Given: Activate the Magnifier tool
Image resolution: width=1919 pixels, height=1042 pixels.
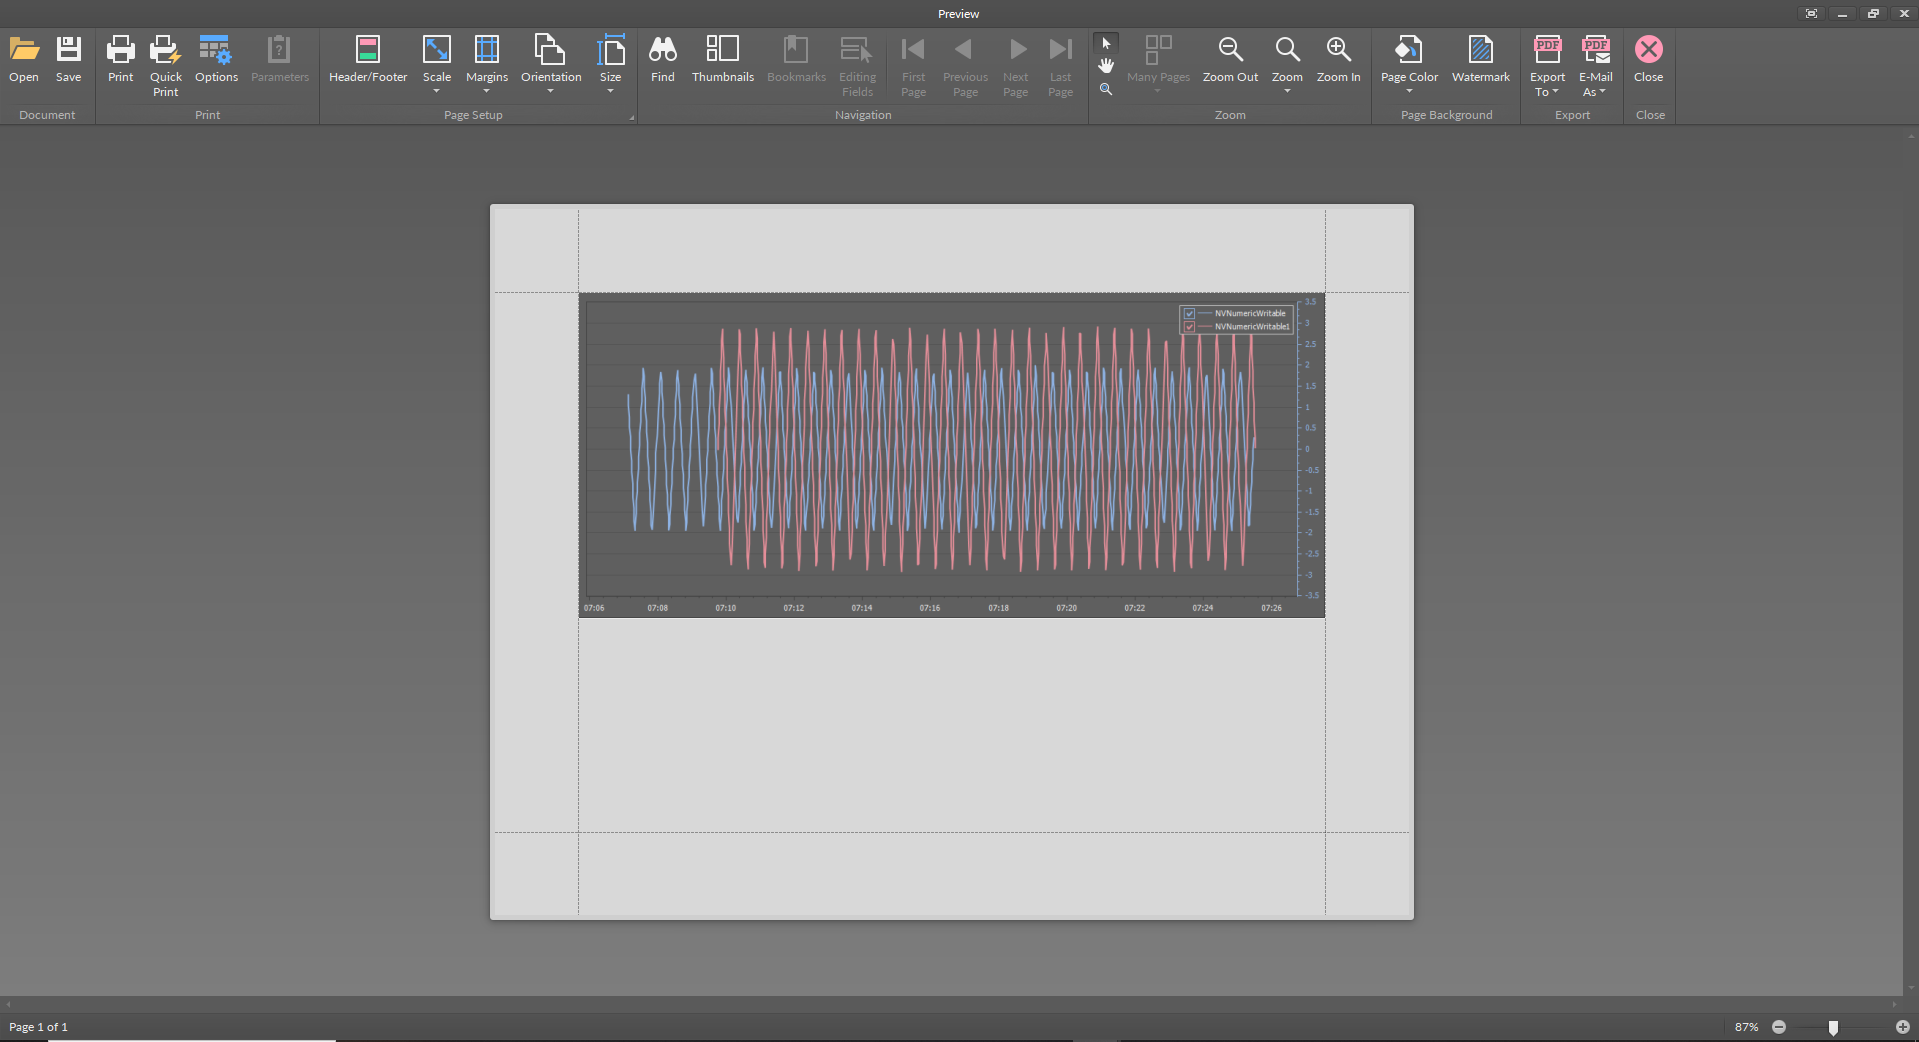Looking at the screenshot, I should [1106, 89].
